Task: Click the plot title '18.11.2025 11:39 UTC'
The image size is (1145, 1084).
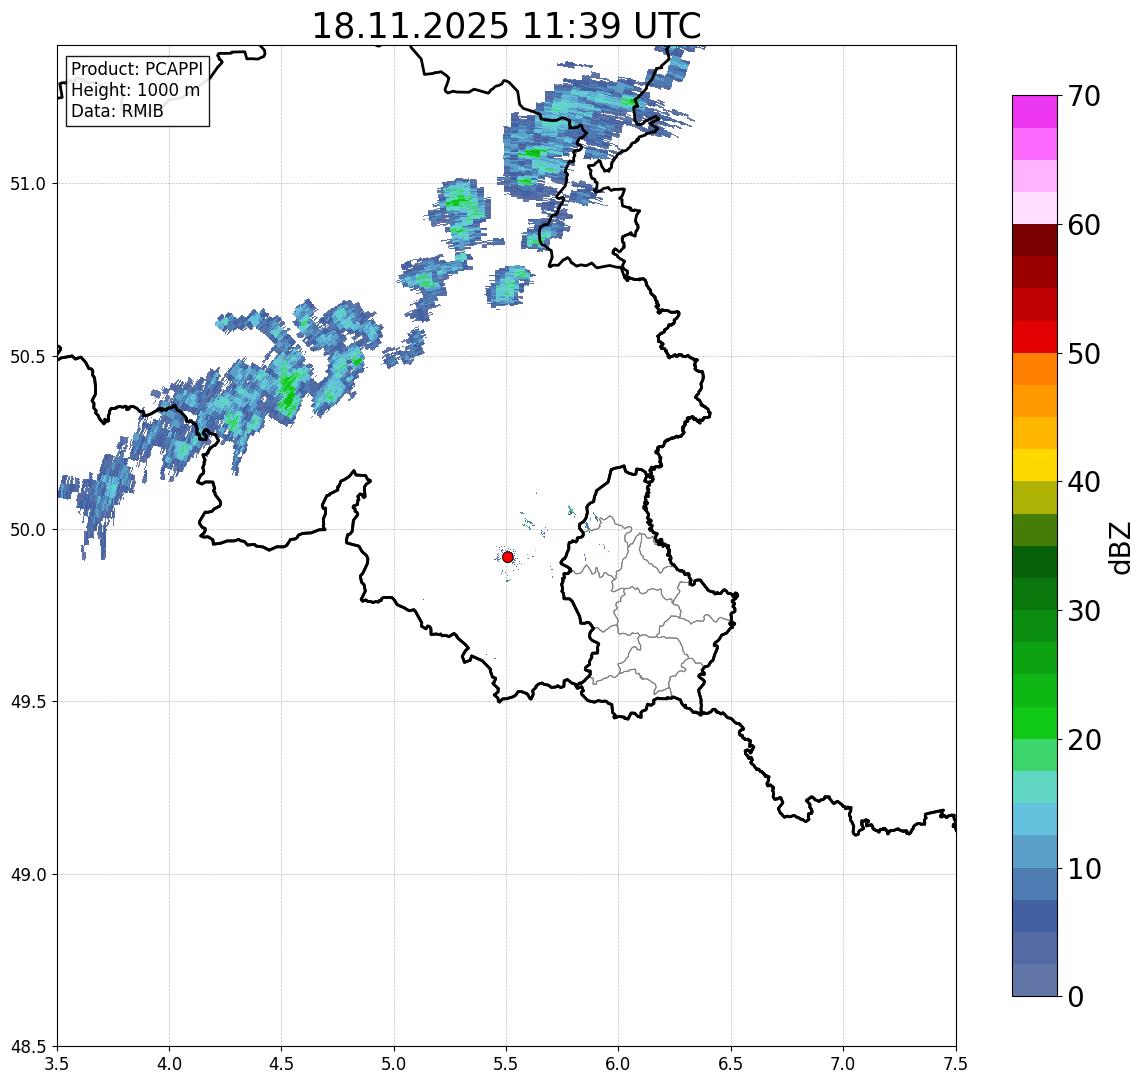Action: point(506,26)
